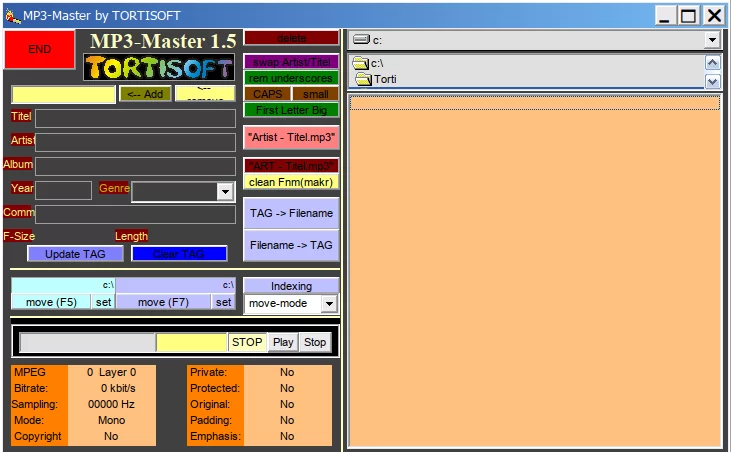Click the First Letter Big button

click(291, 110)
